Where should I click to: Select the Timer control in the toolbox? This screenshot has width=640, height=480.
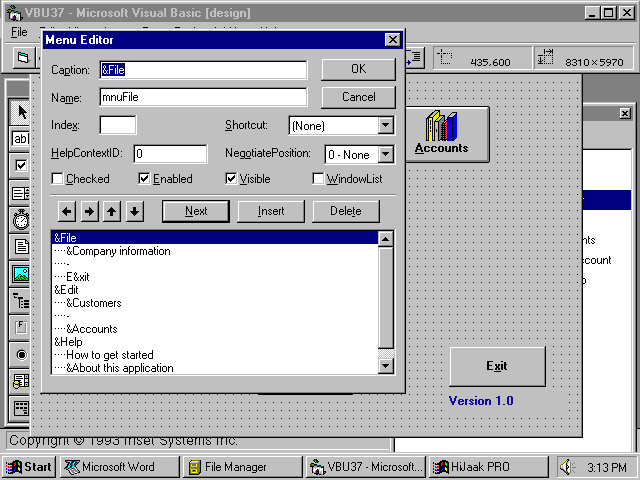(20, 219)
